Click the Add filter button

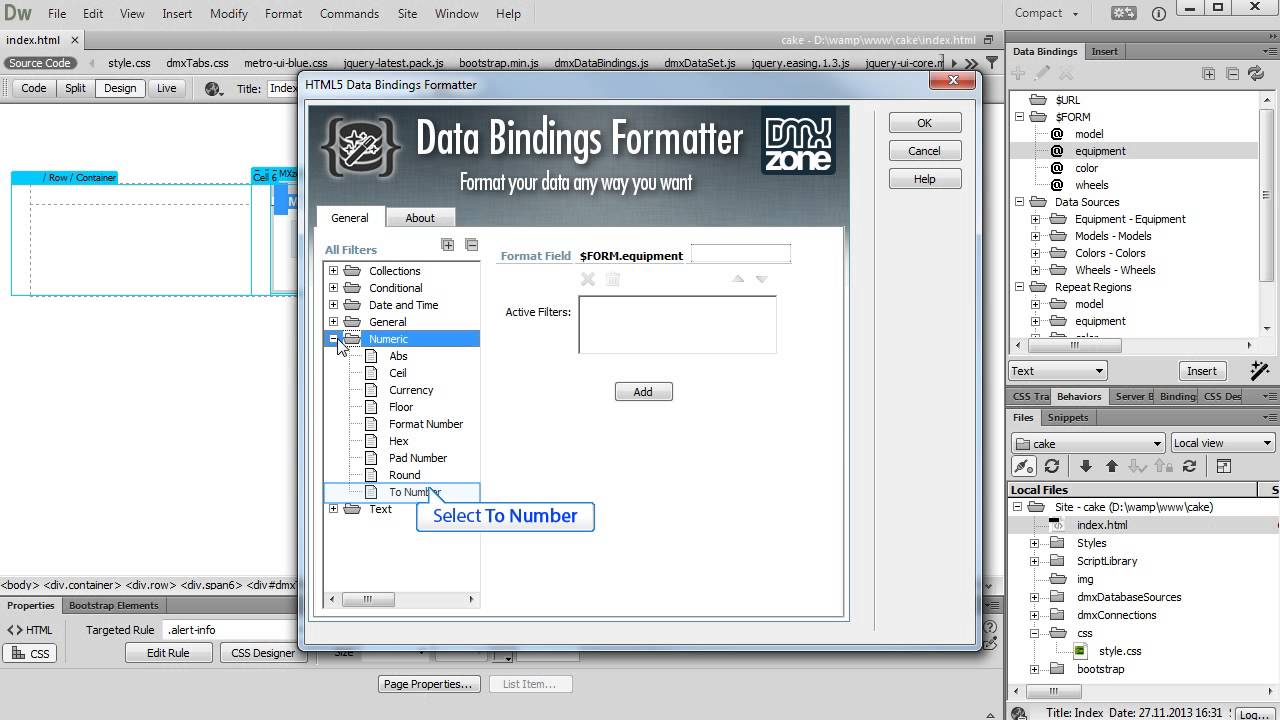pyautogui.click(x=643, y=392)
